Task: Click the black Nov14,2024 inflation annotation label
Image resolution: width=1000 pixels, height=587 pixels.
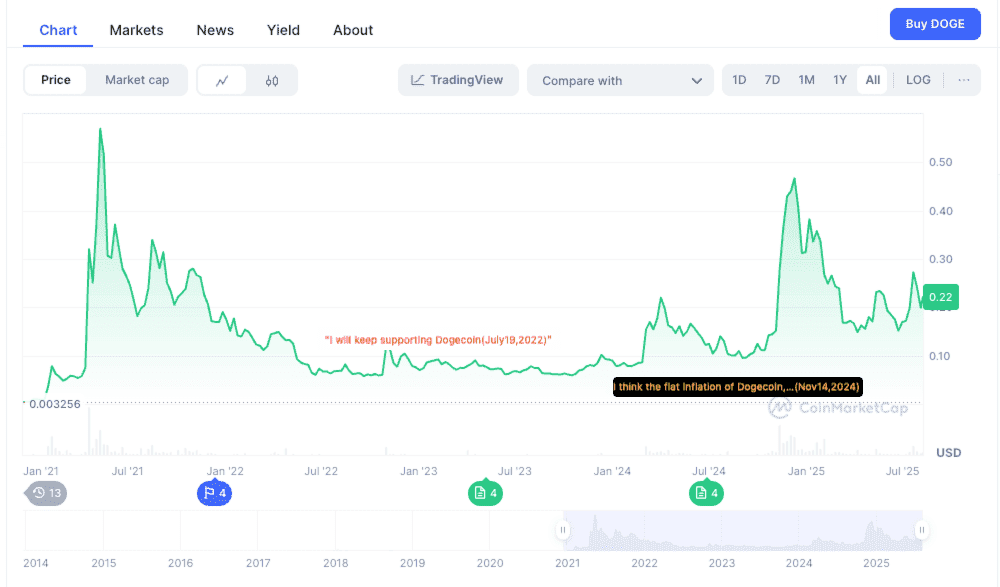Action: point(738,387)
